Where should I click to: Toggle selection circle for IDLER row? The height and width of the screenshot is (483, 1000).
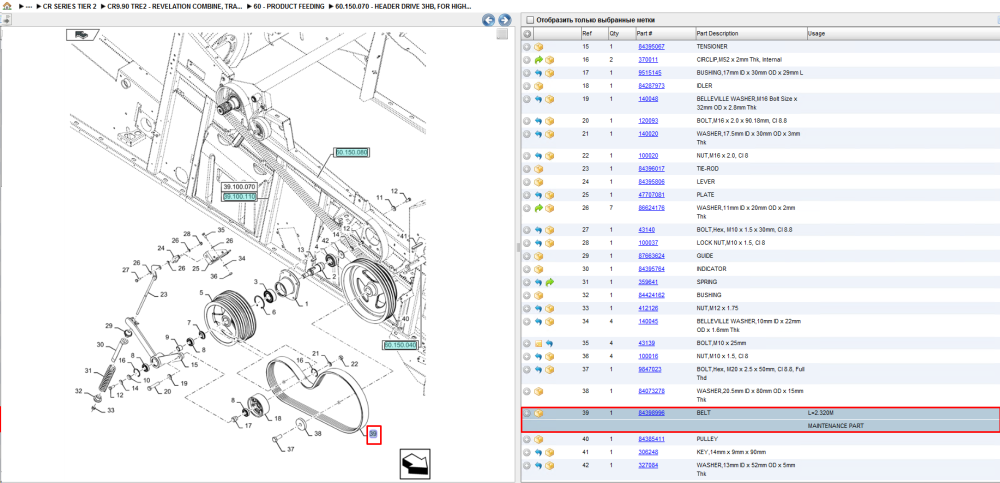click(527, 86)
